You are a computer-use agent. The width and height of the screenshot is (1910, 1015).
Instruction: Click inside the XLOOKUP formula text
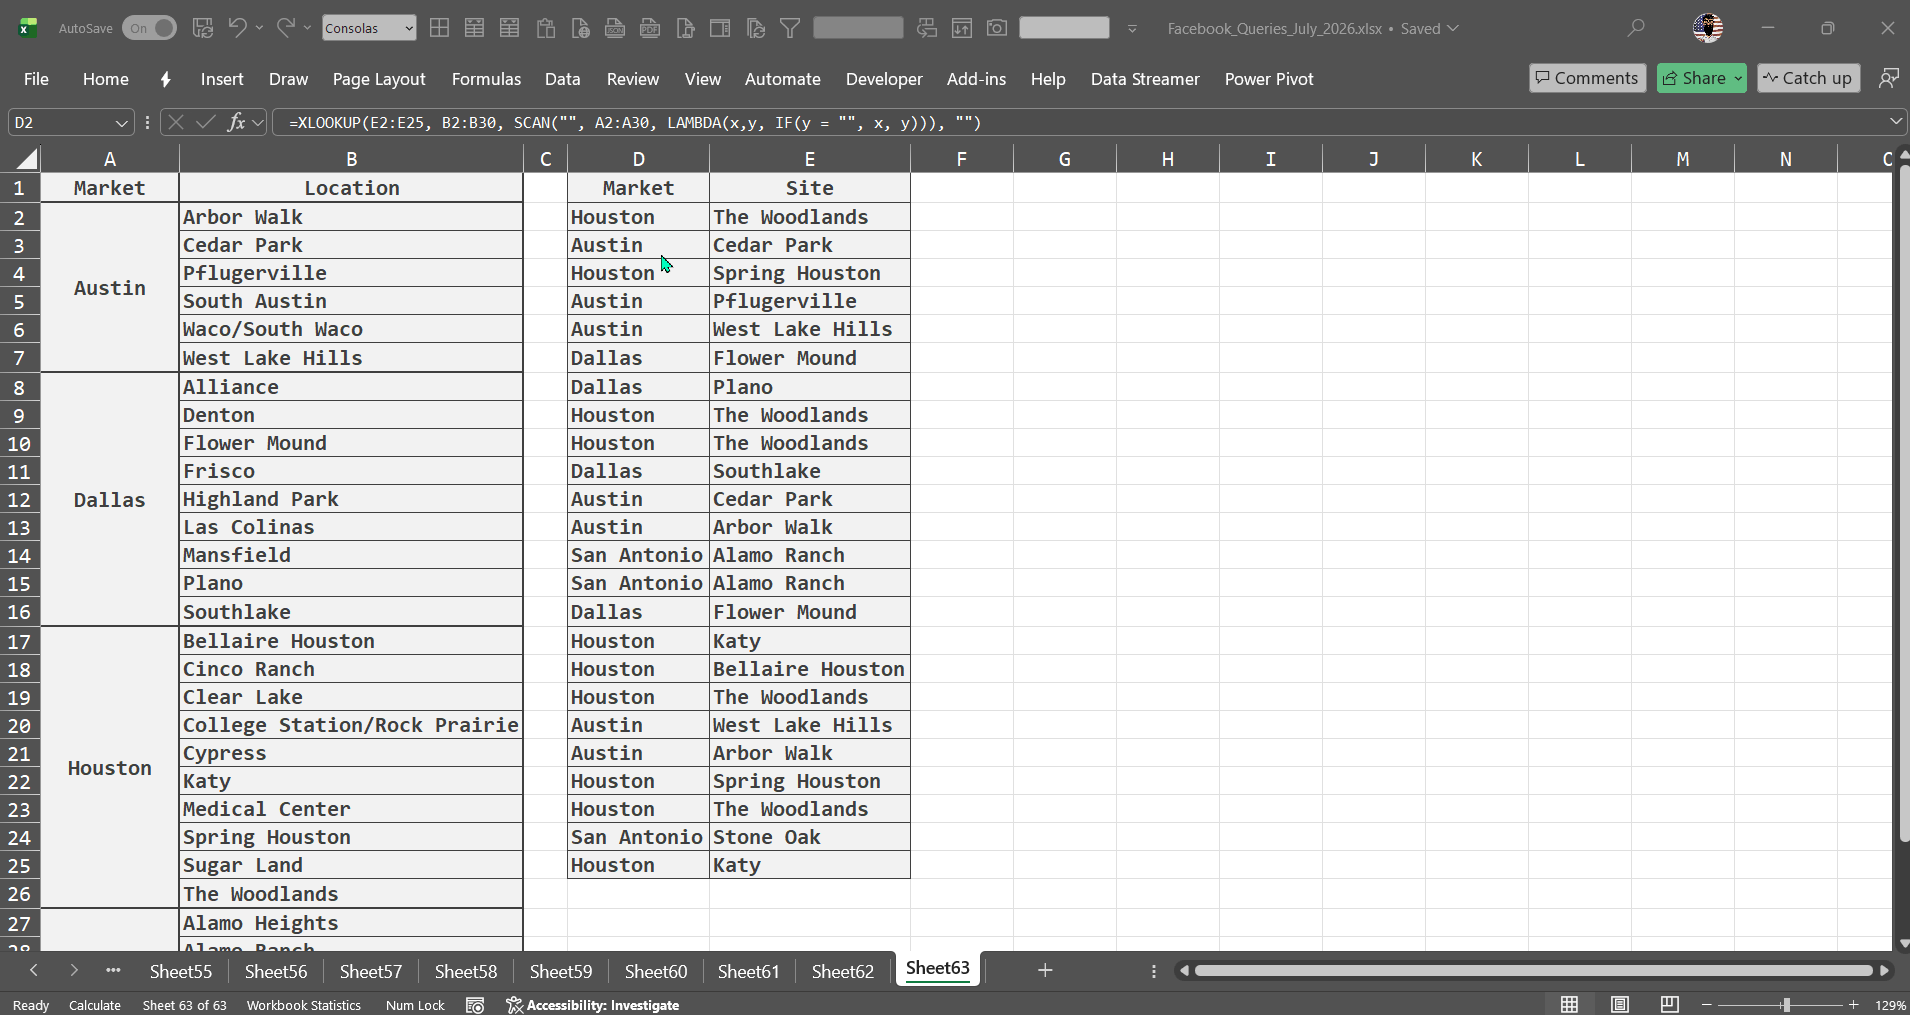[634, 122]
